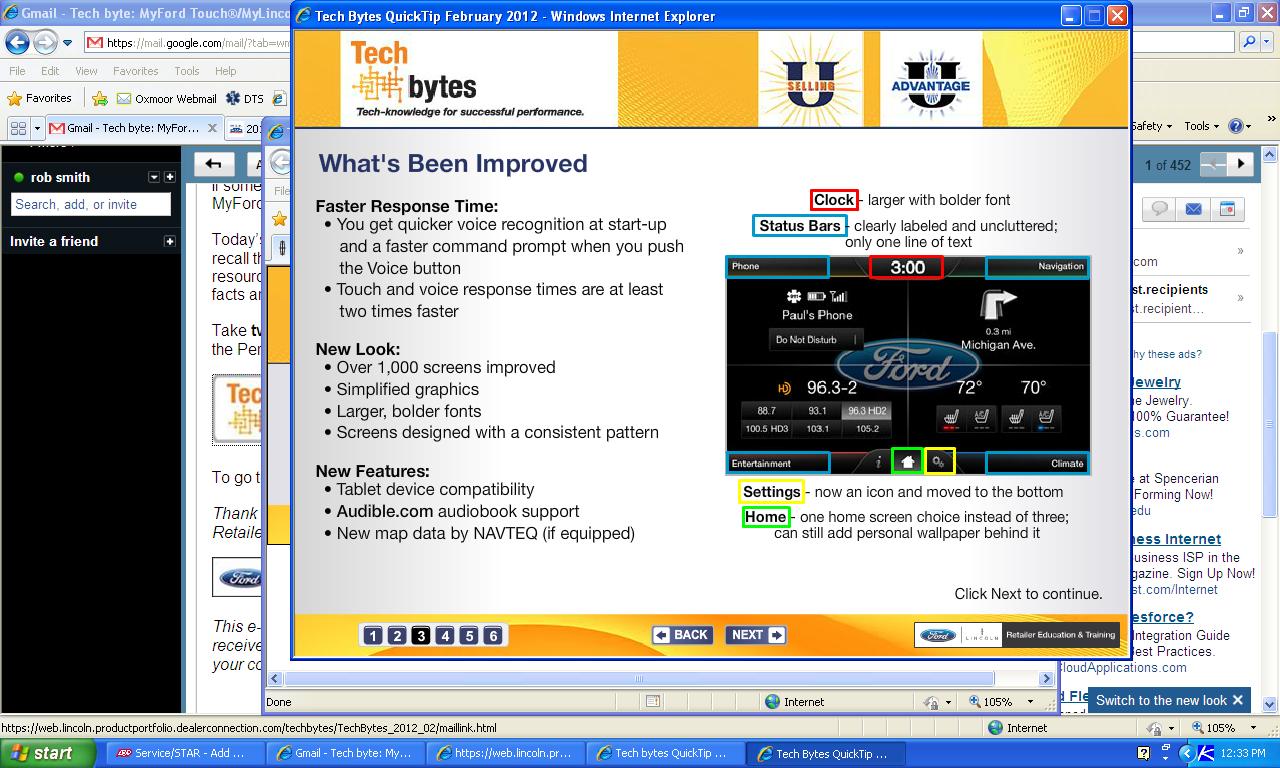Click plus icon beside rob smith
The height and width of the screenshot is (768, 1280).
170,177
